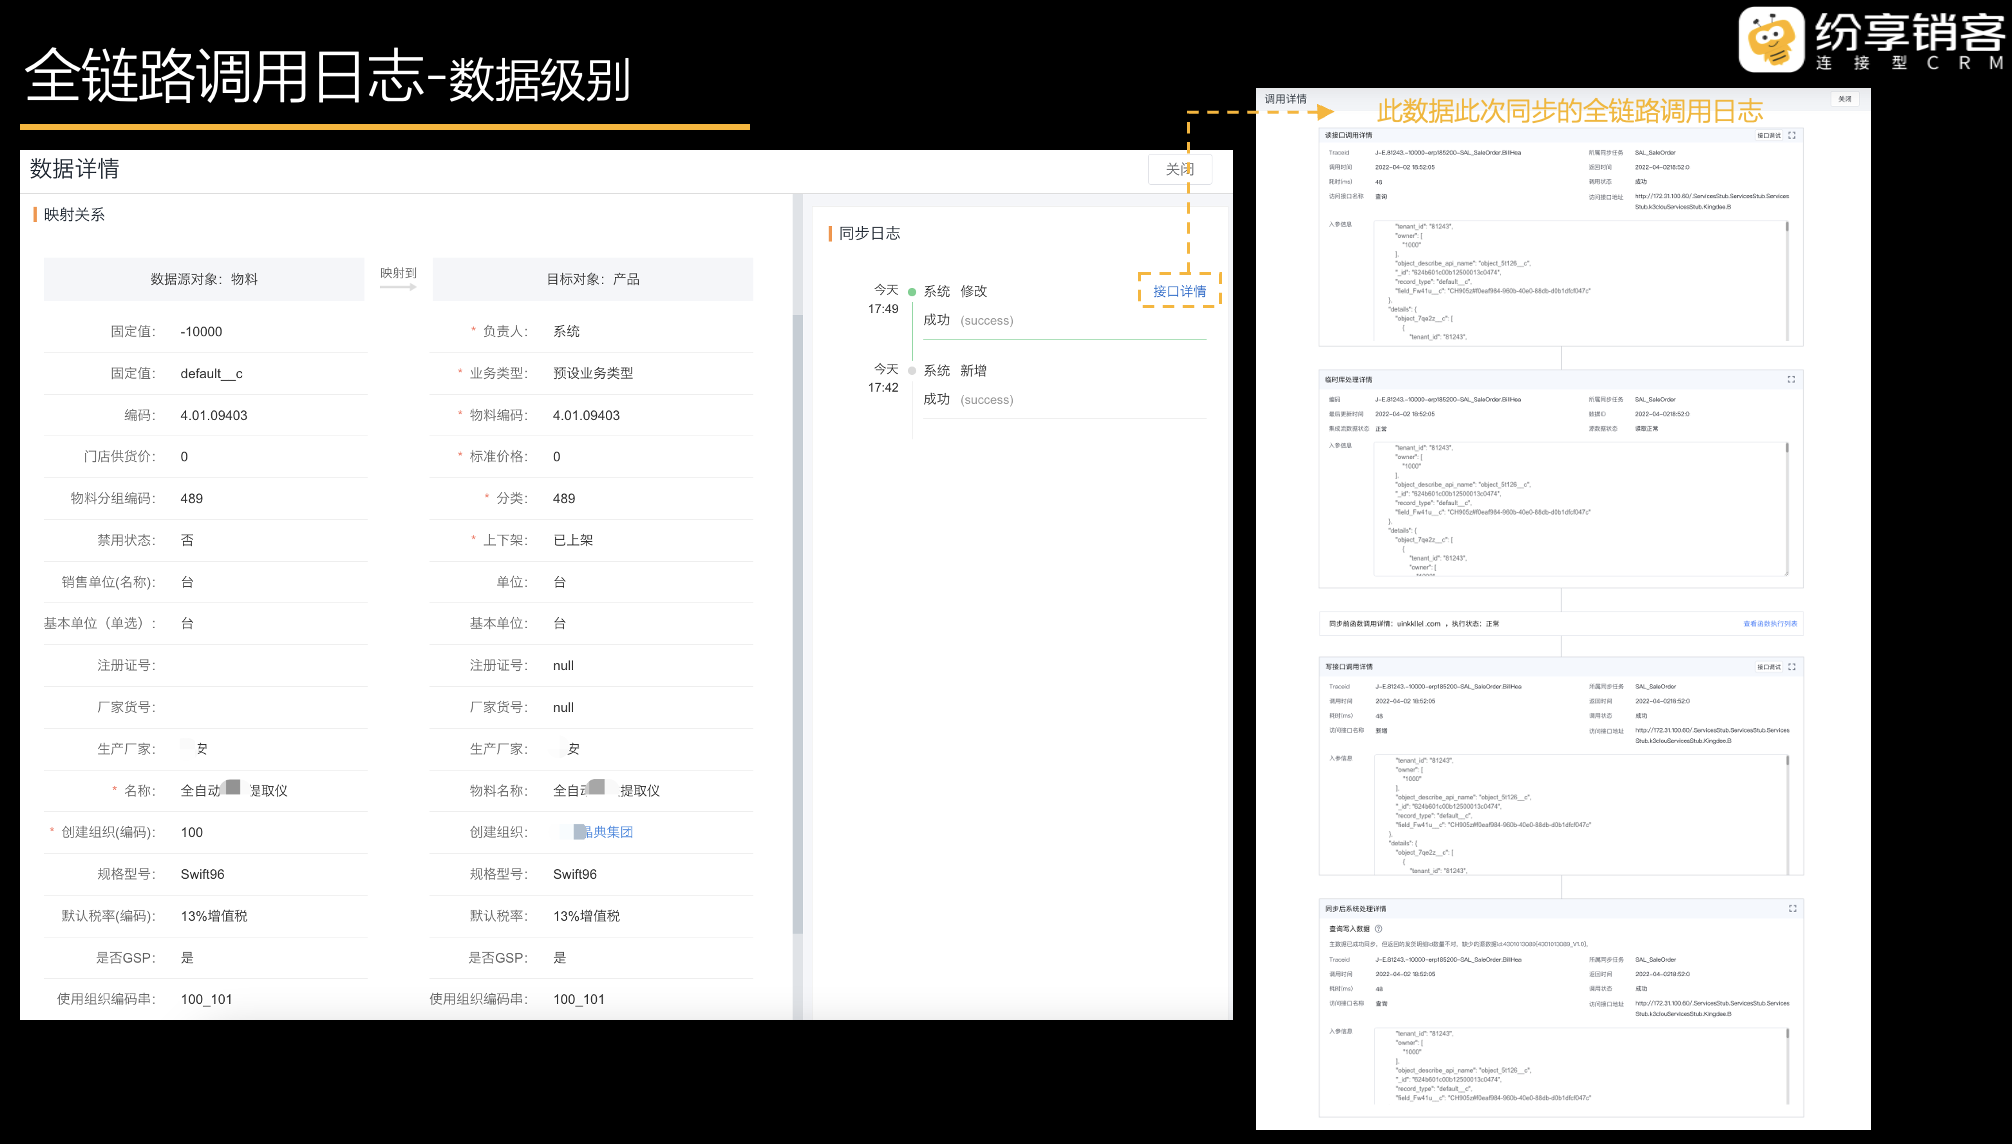Click the target 注册证号 value null

point(563,665)
